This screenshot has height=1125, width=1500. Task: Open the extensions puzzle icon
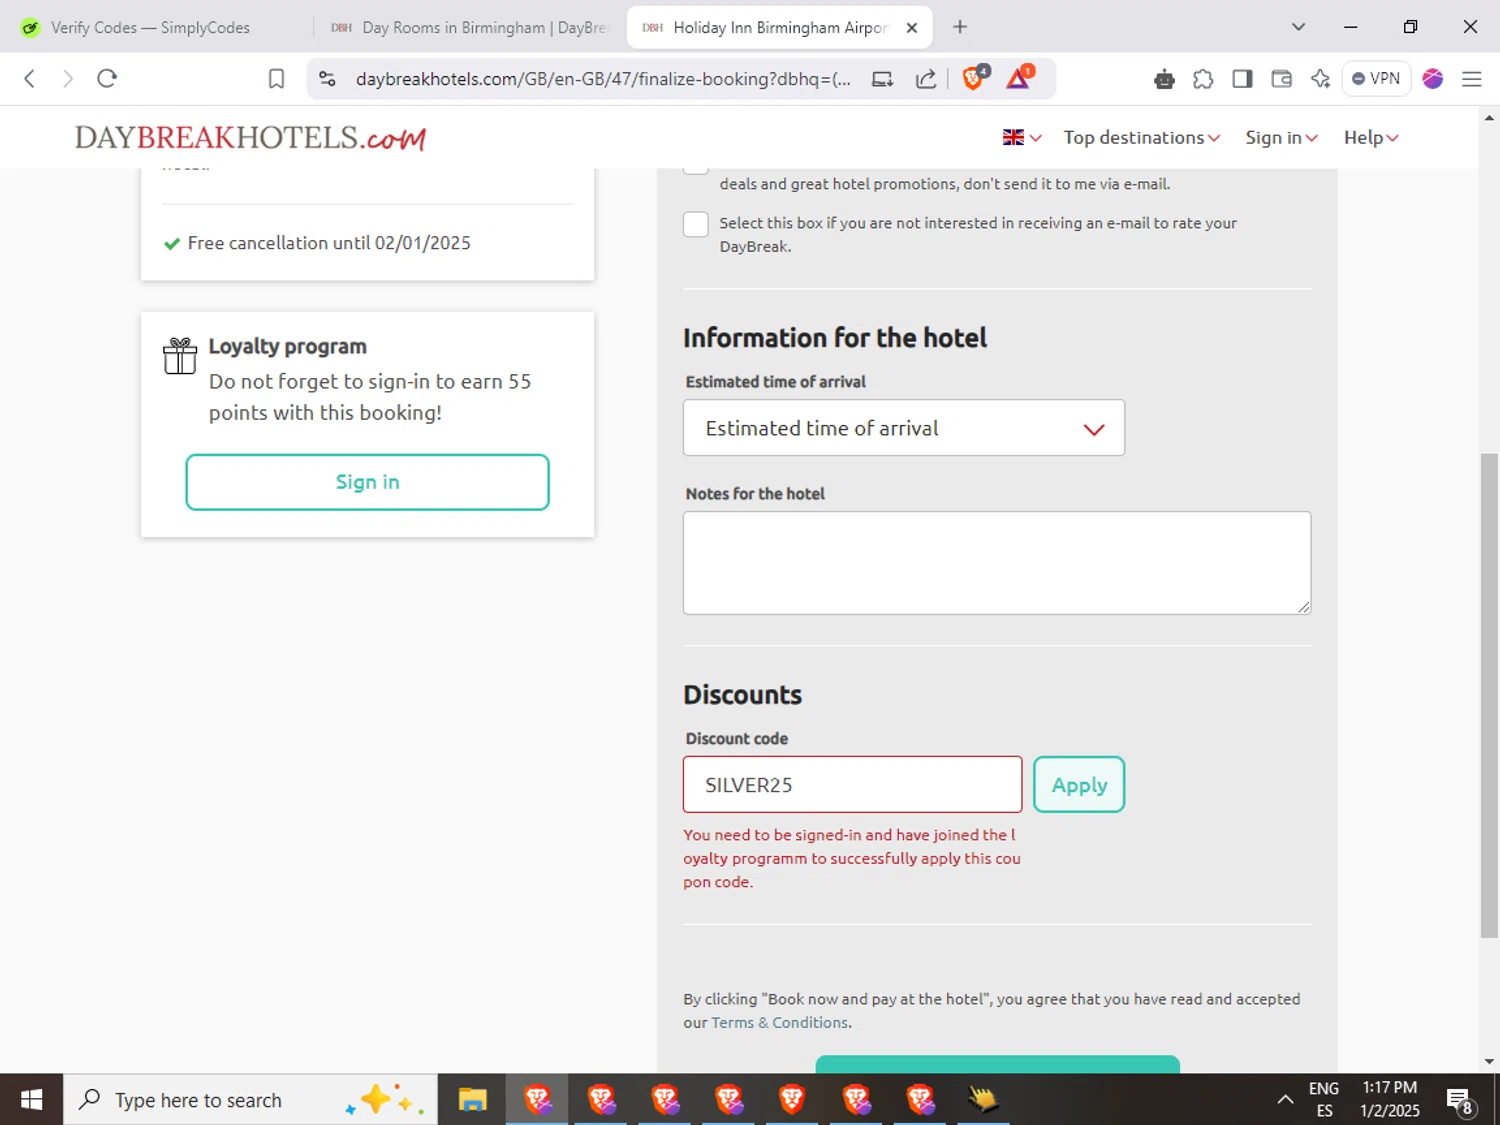pyautogui.click(x=1203, y=79)
